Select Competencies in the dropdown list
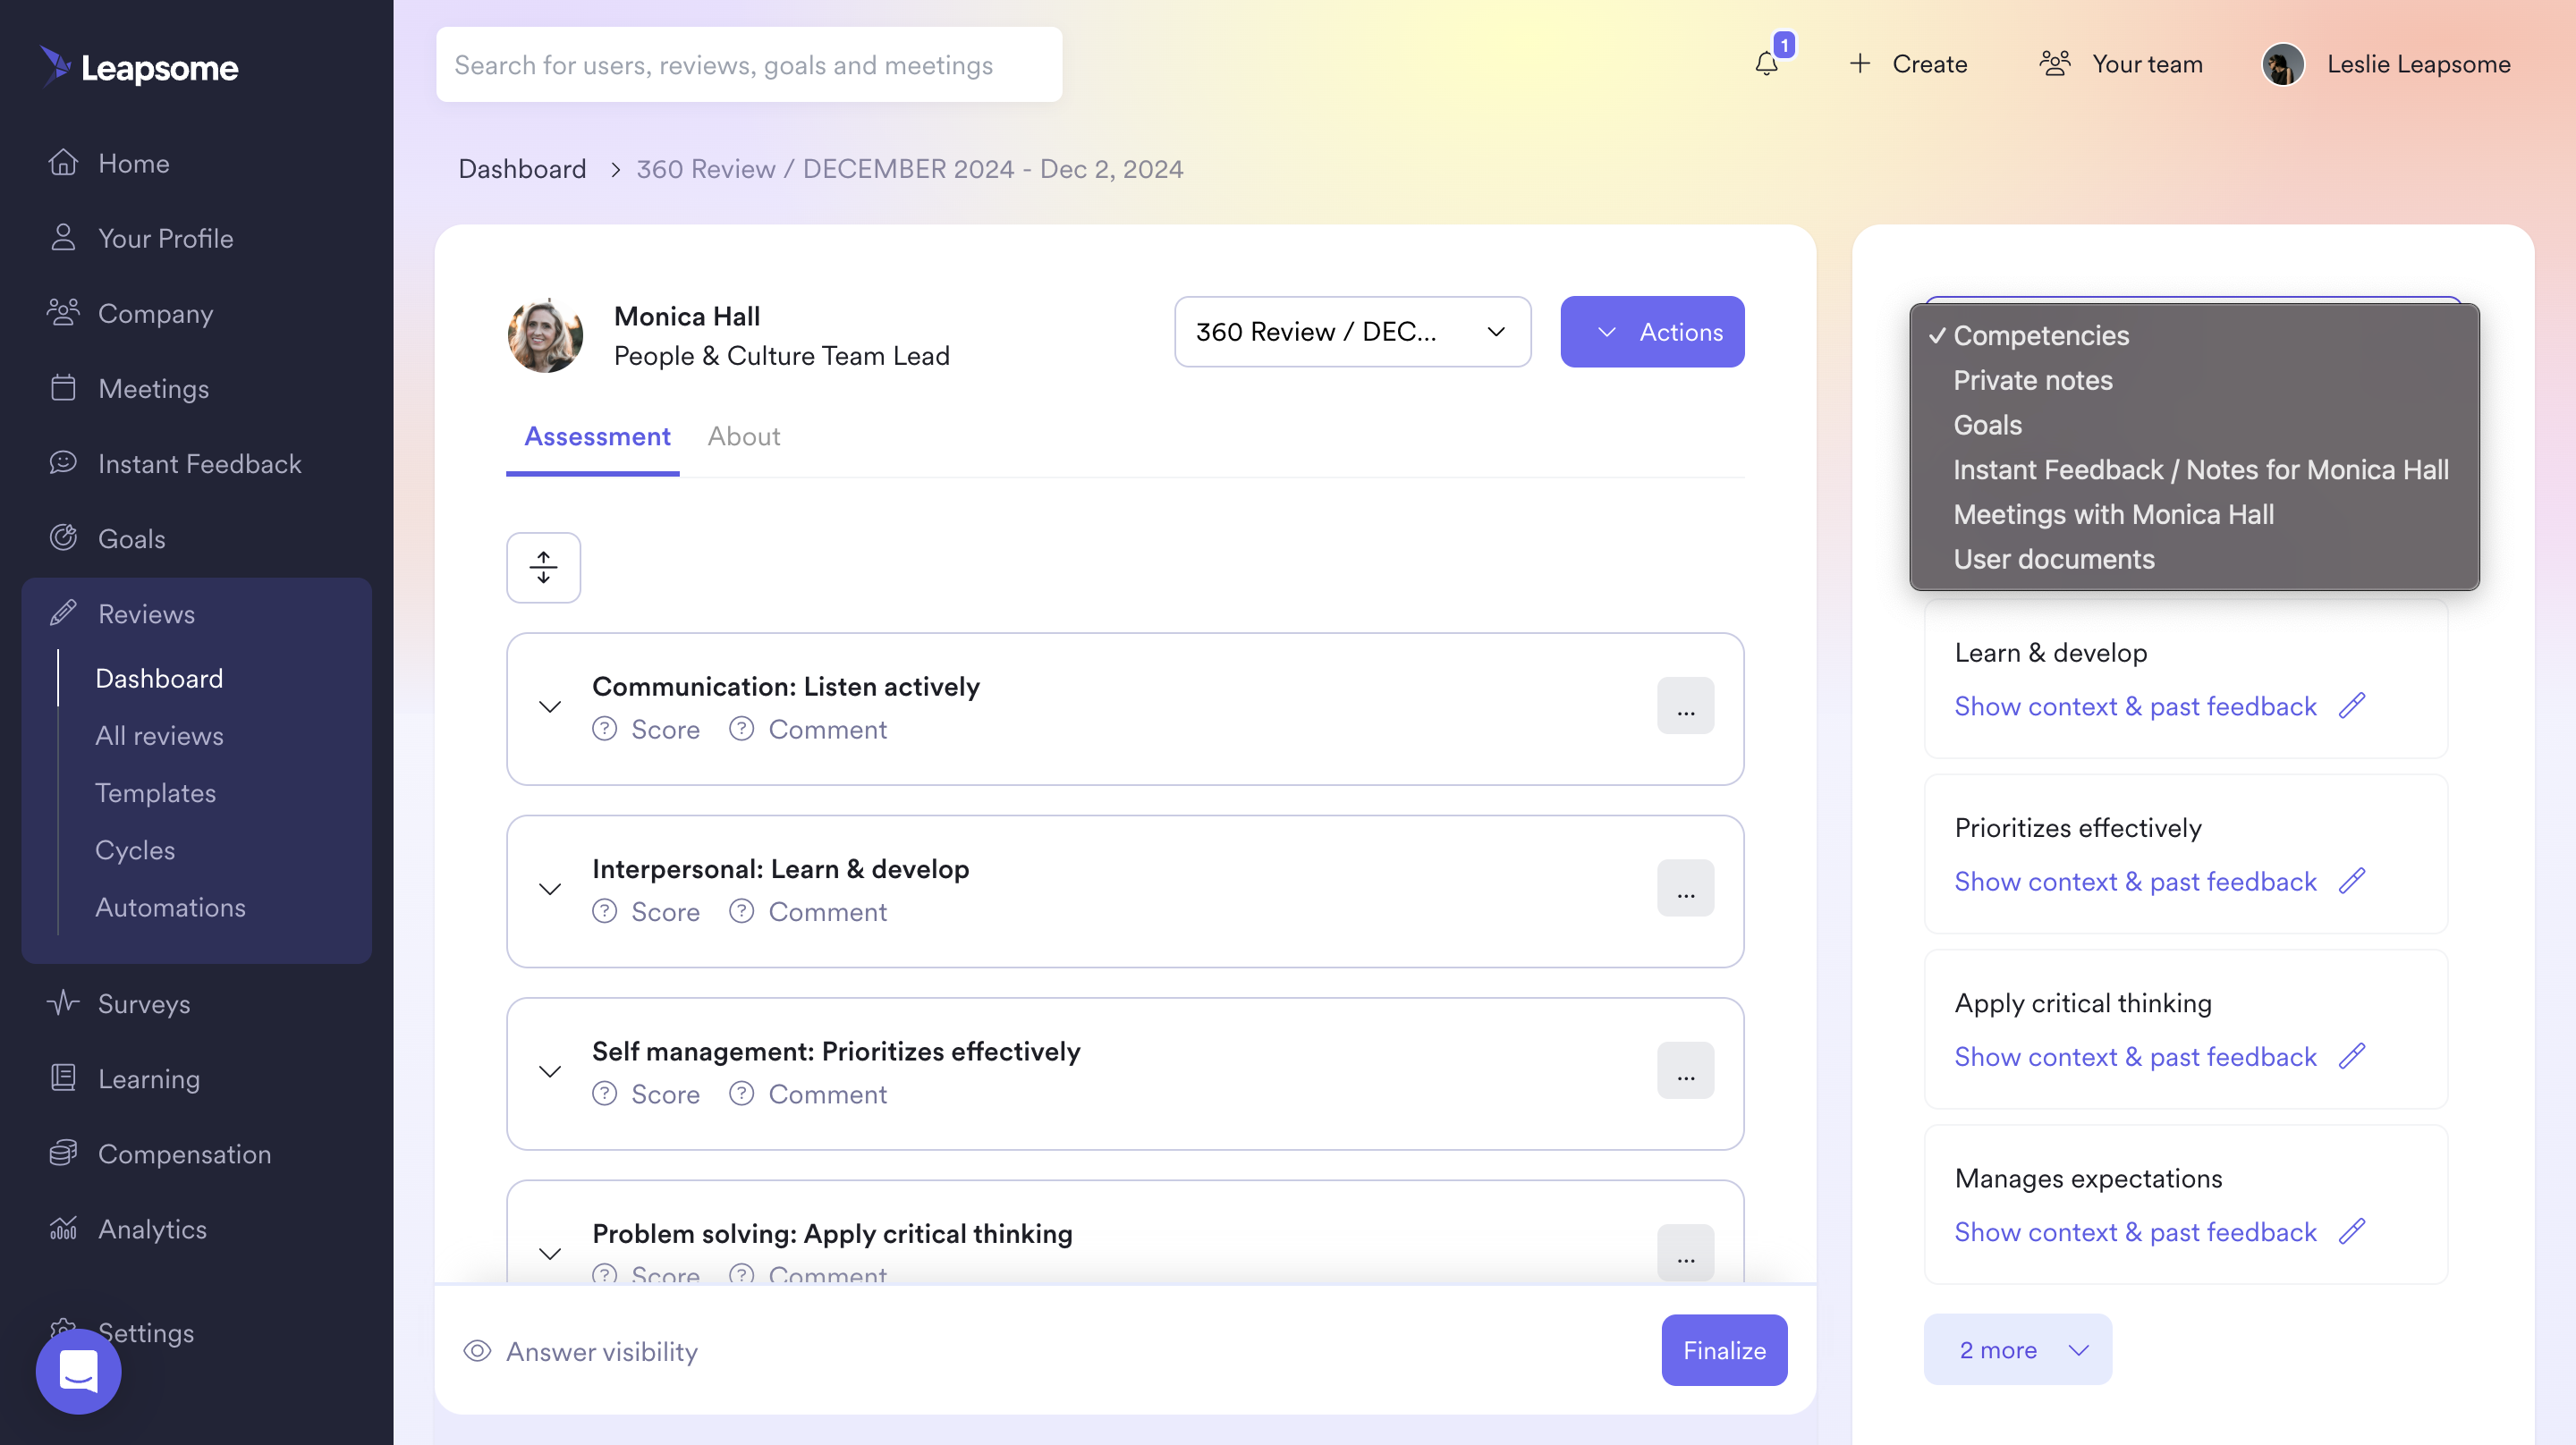Image resolution: width=2576 pixels, height=1445 pixels. (2194, 336)
